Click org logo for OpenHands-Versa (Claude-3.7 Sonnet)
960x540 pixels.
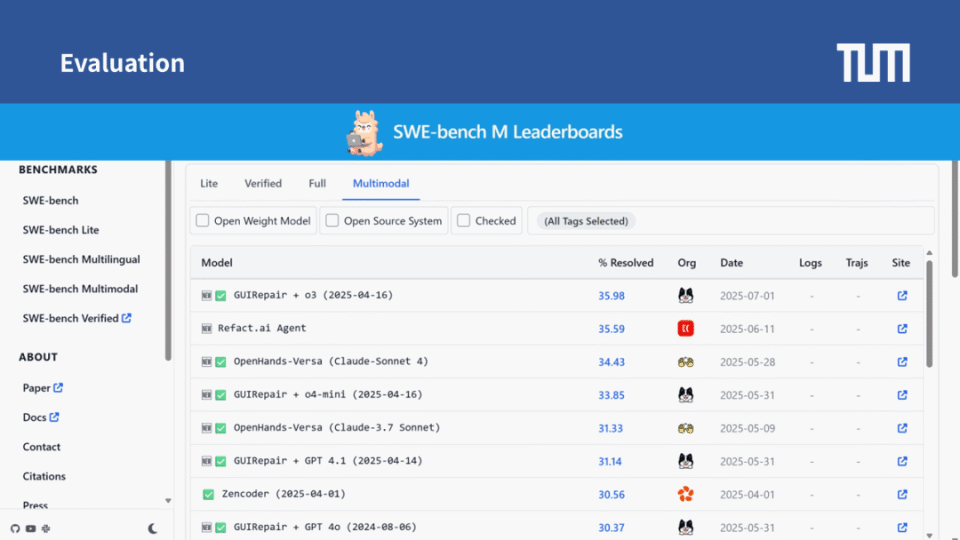point(686,428)
